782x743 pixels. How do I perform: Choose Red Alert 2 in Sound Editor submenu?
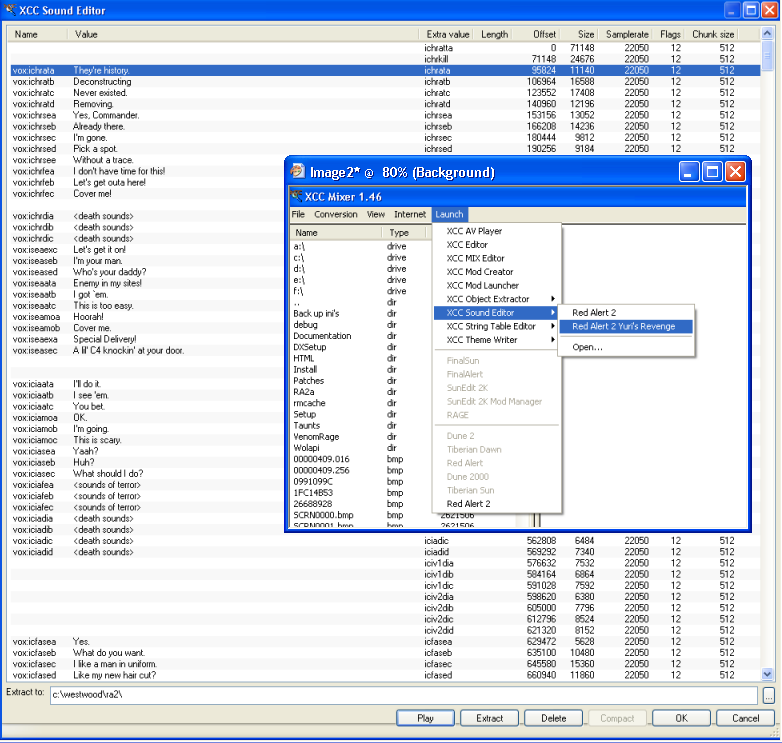click(626, 313)
